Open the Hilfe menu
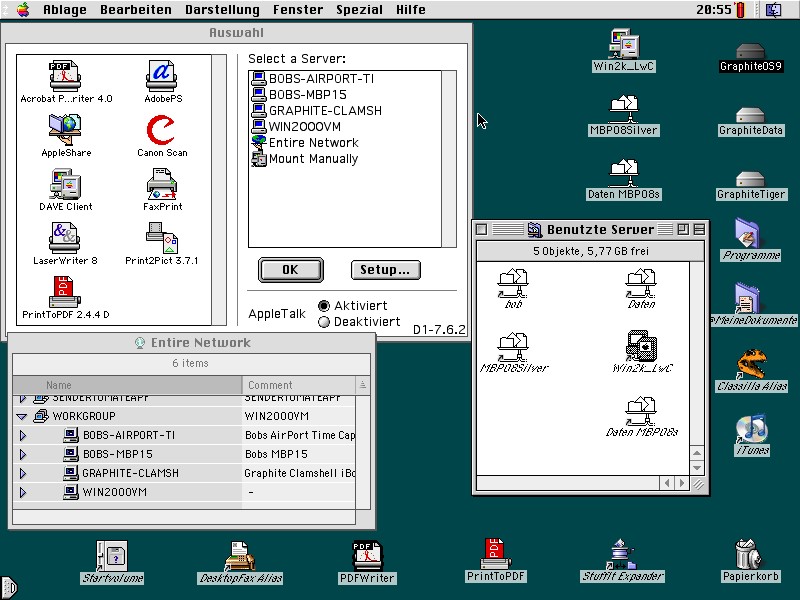 point(411,10)
